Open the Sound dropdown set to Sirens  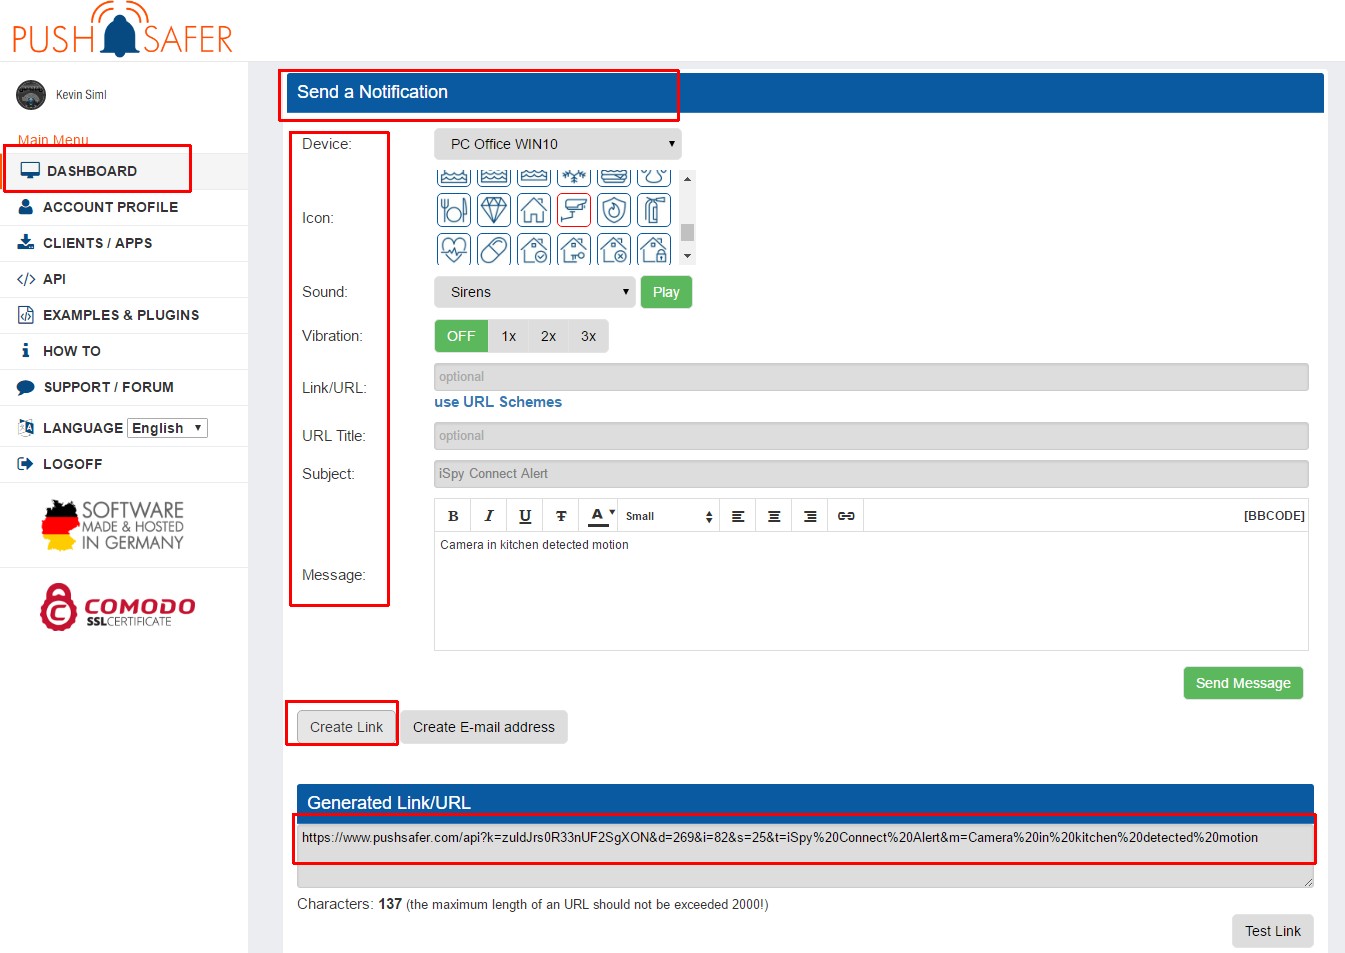535,292
